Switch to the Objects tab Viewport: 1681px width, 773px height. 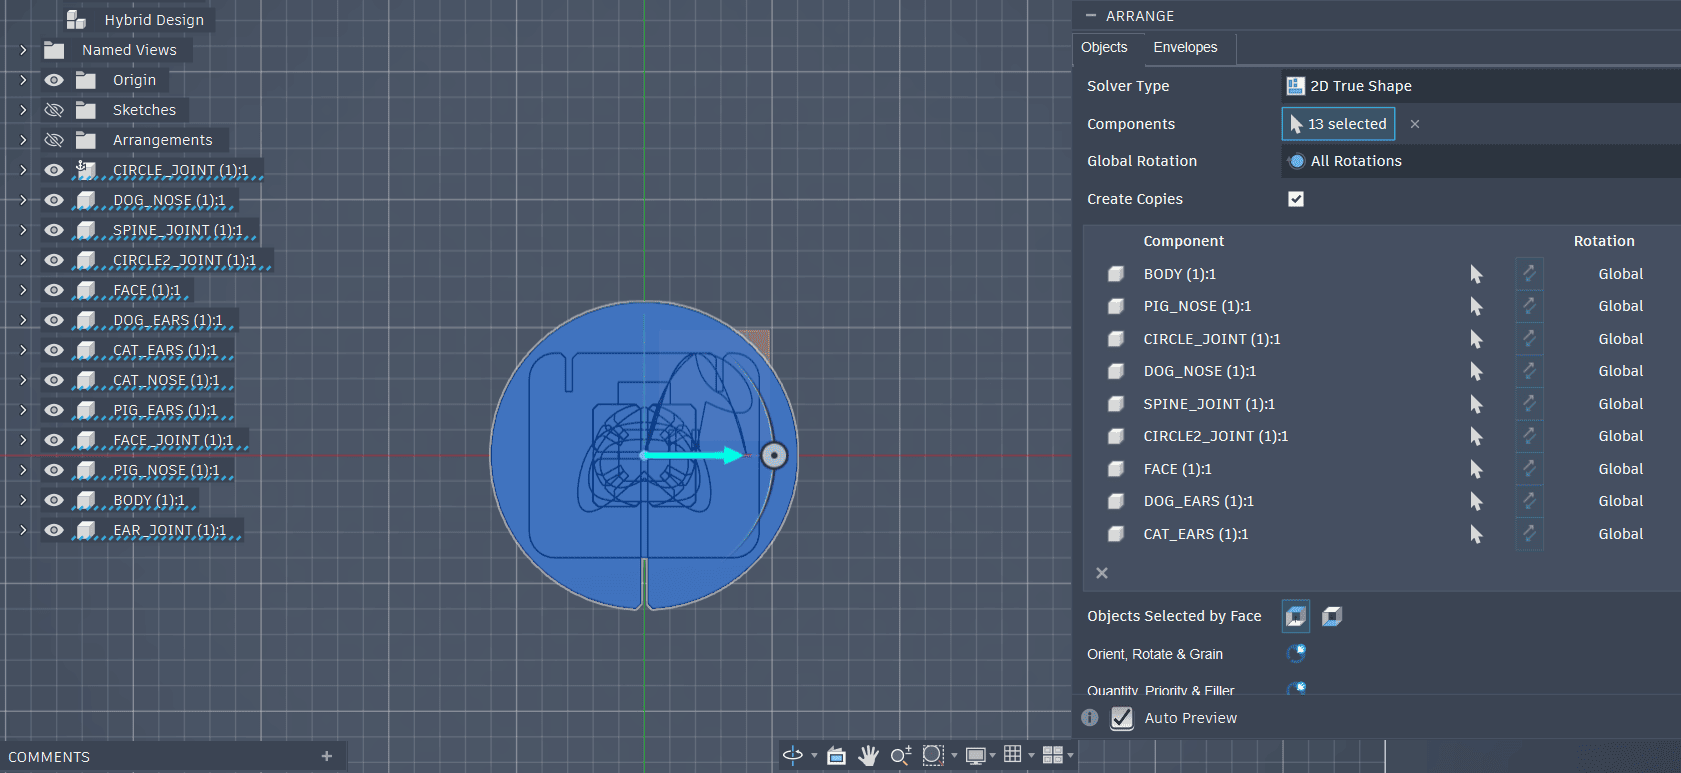click(1104, 47)
